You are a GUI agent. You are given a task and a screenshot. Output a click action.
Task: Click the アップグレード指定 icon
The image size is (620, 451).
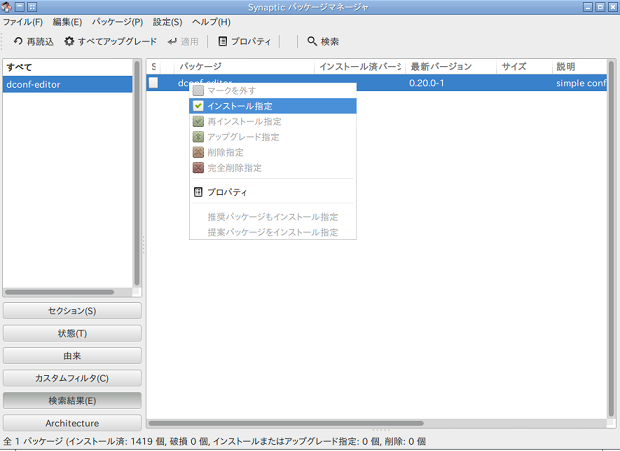click(198, 137)
